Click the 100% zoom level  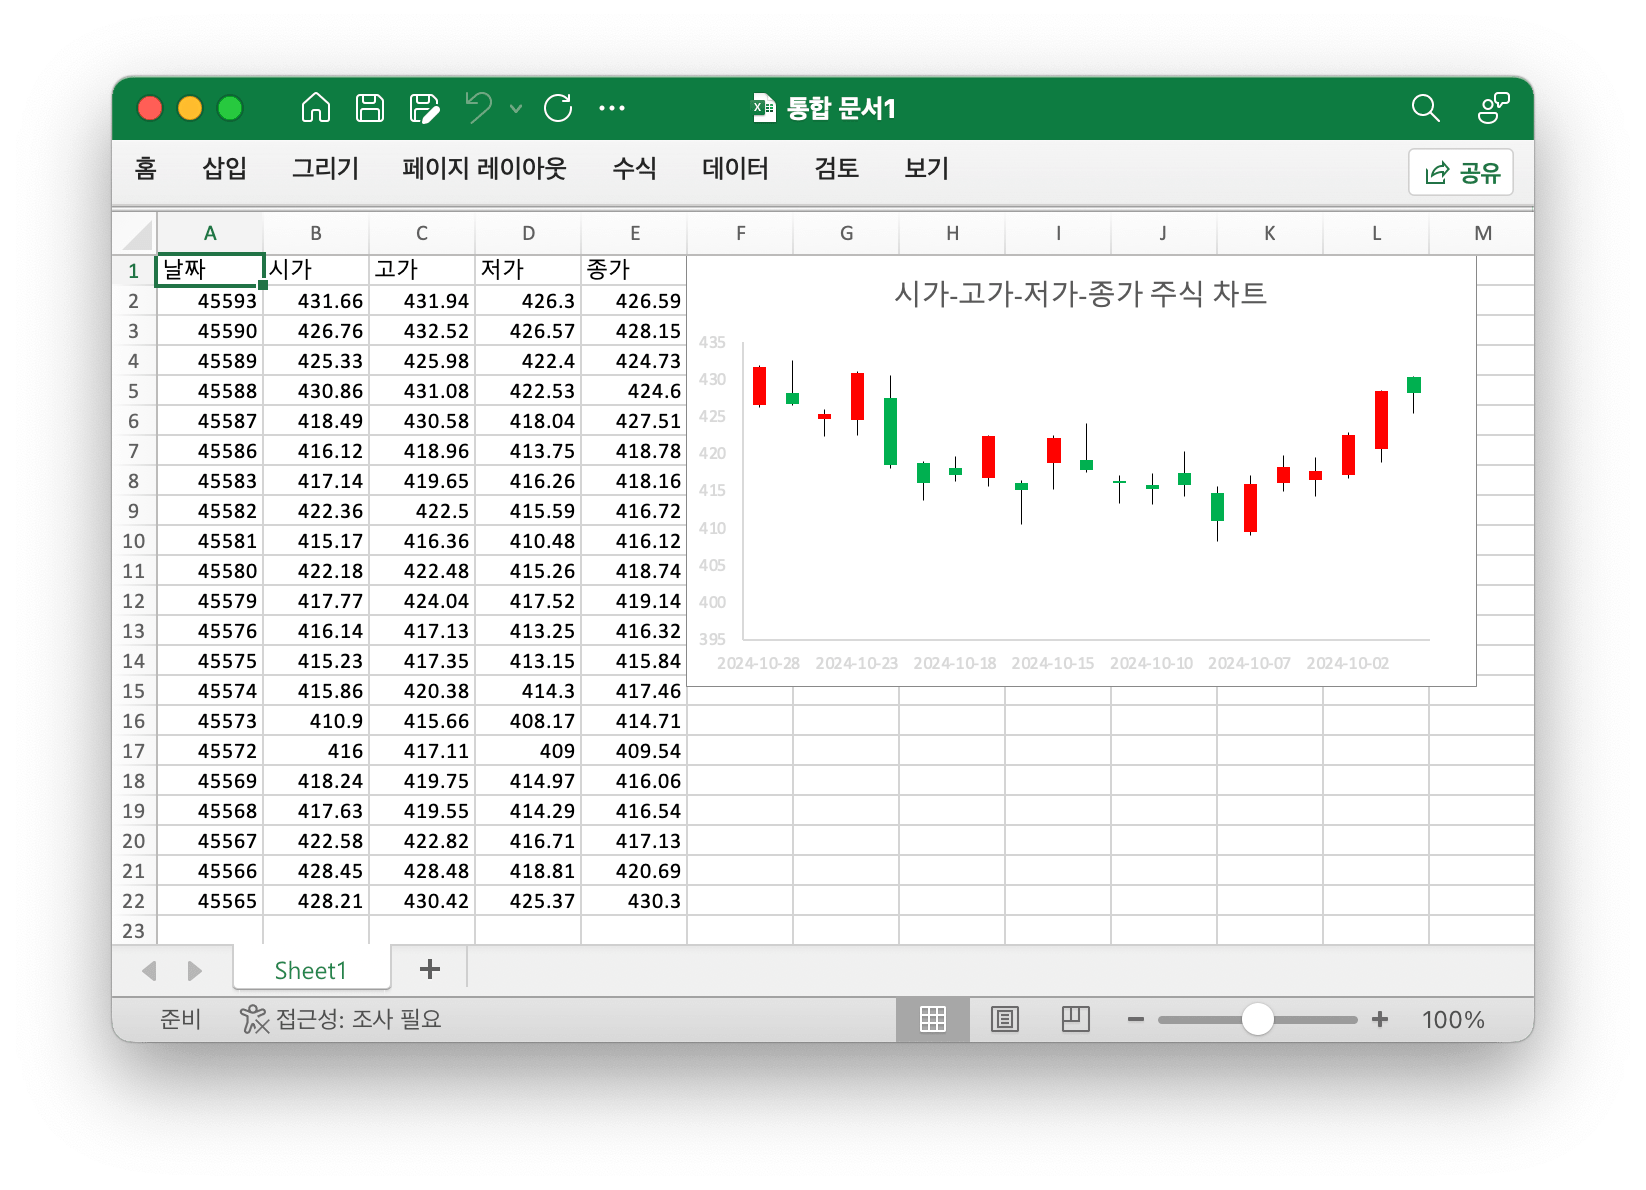1453,1020
